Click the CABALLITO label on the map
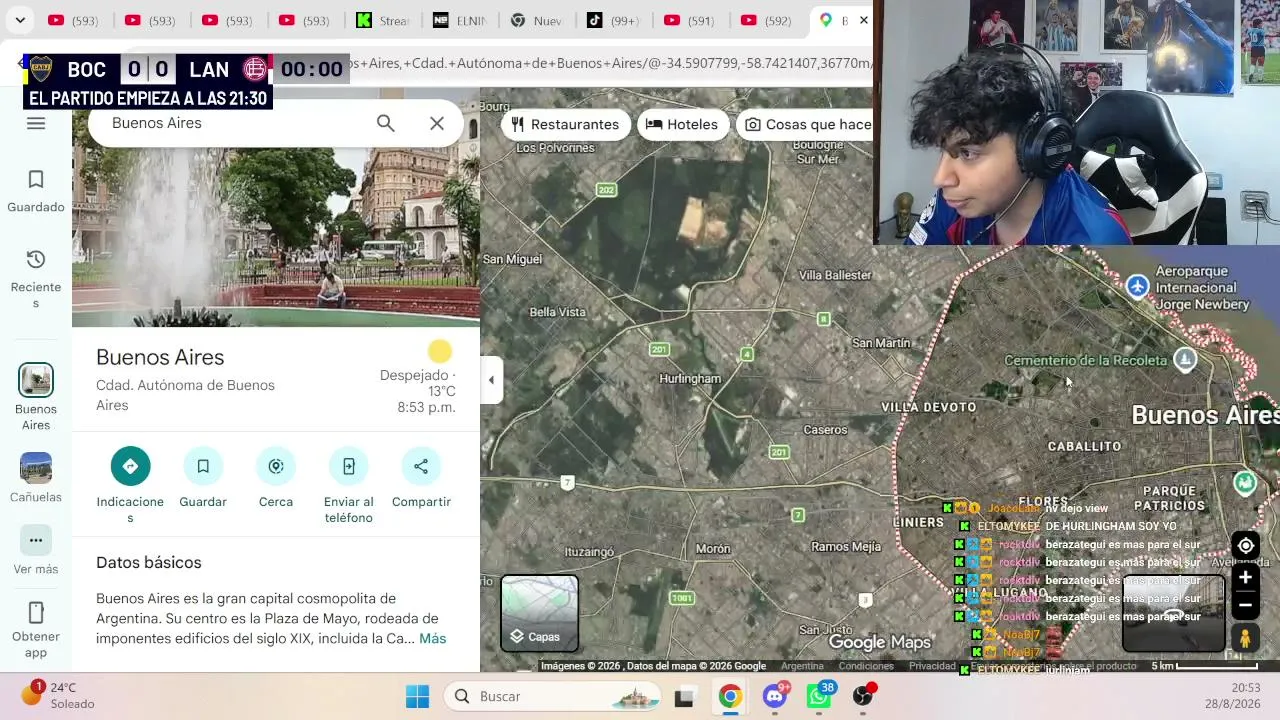1280x720 pixels. pos(1084,446)
